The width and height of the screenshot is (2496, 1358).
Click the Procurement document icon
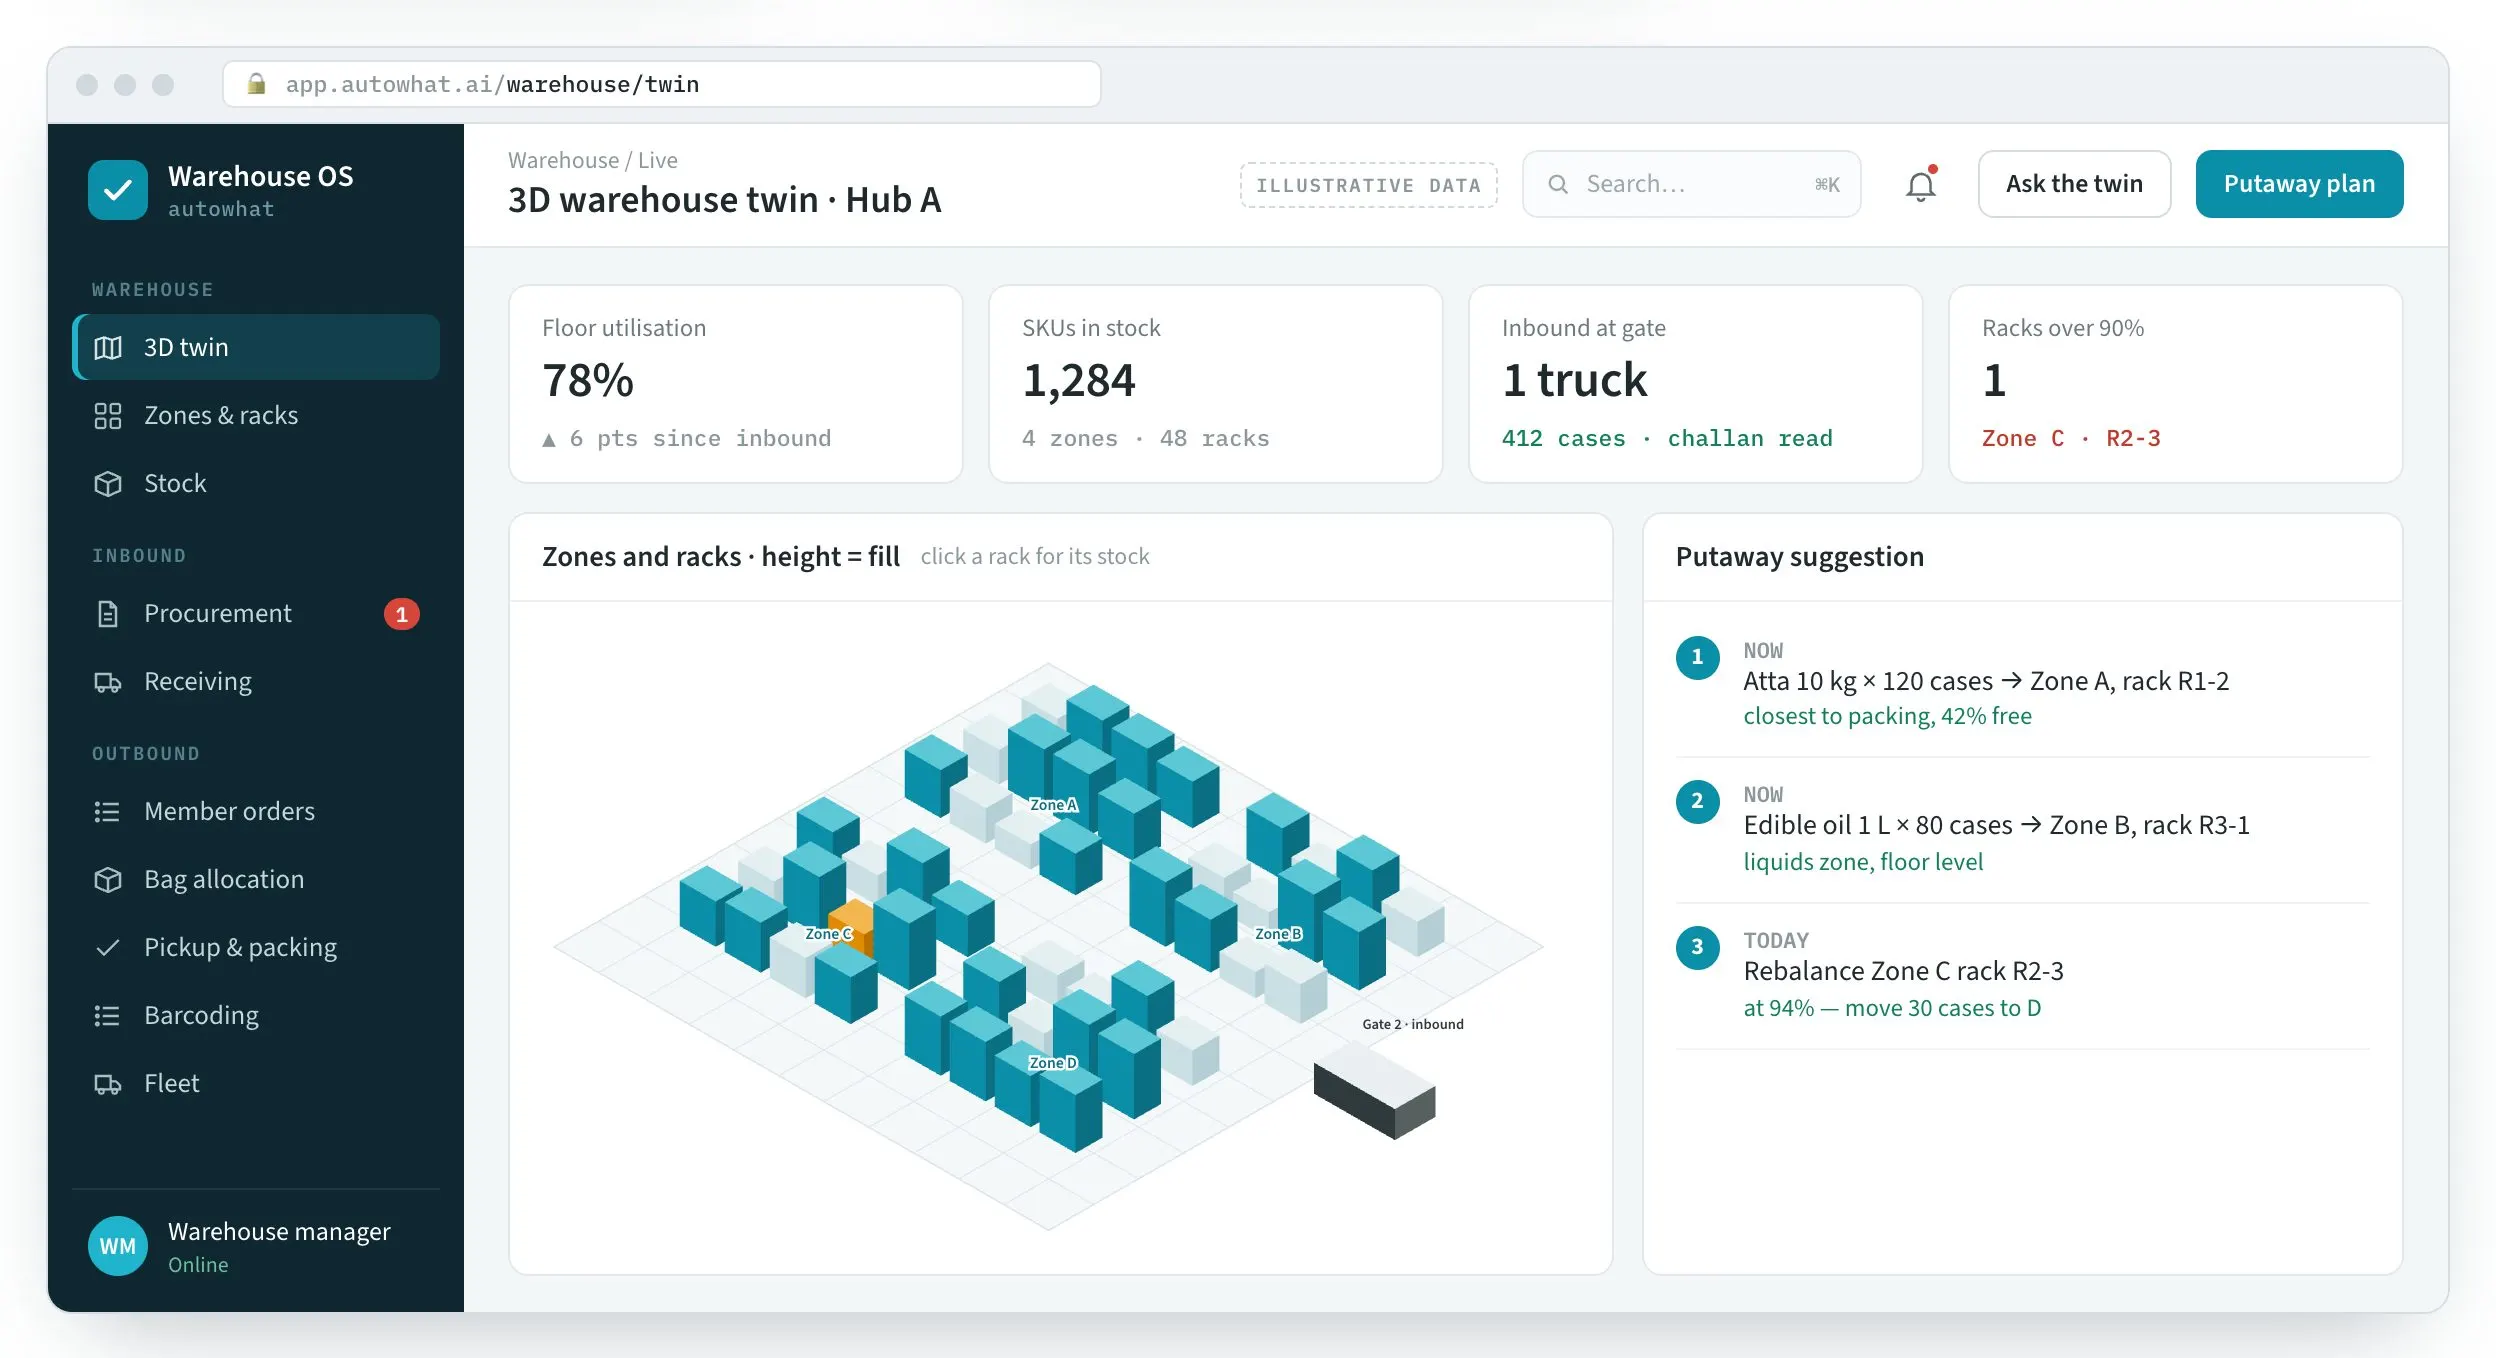click(x=108, y=613)
